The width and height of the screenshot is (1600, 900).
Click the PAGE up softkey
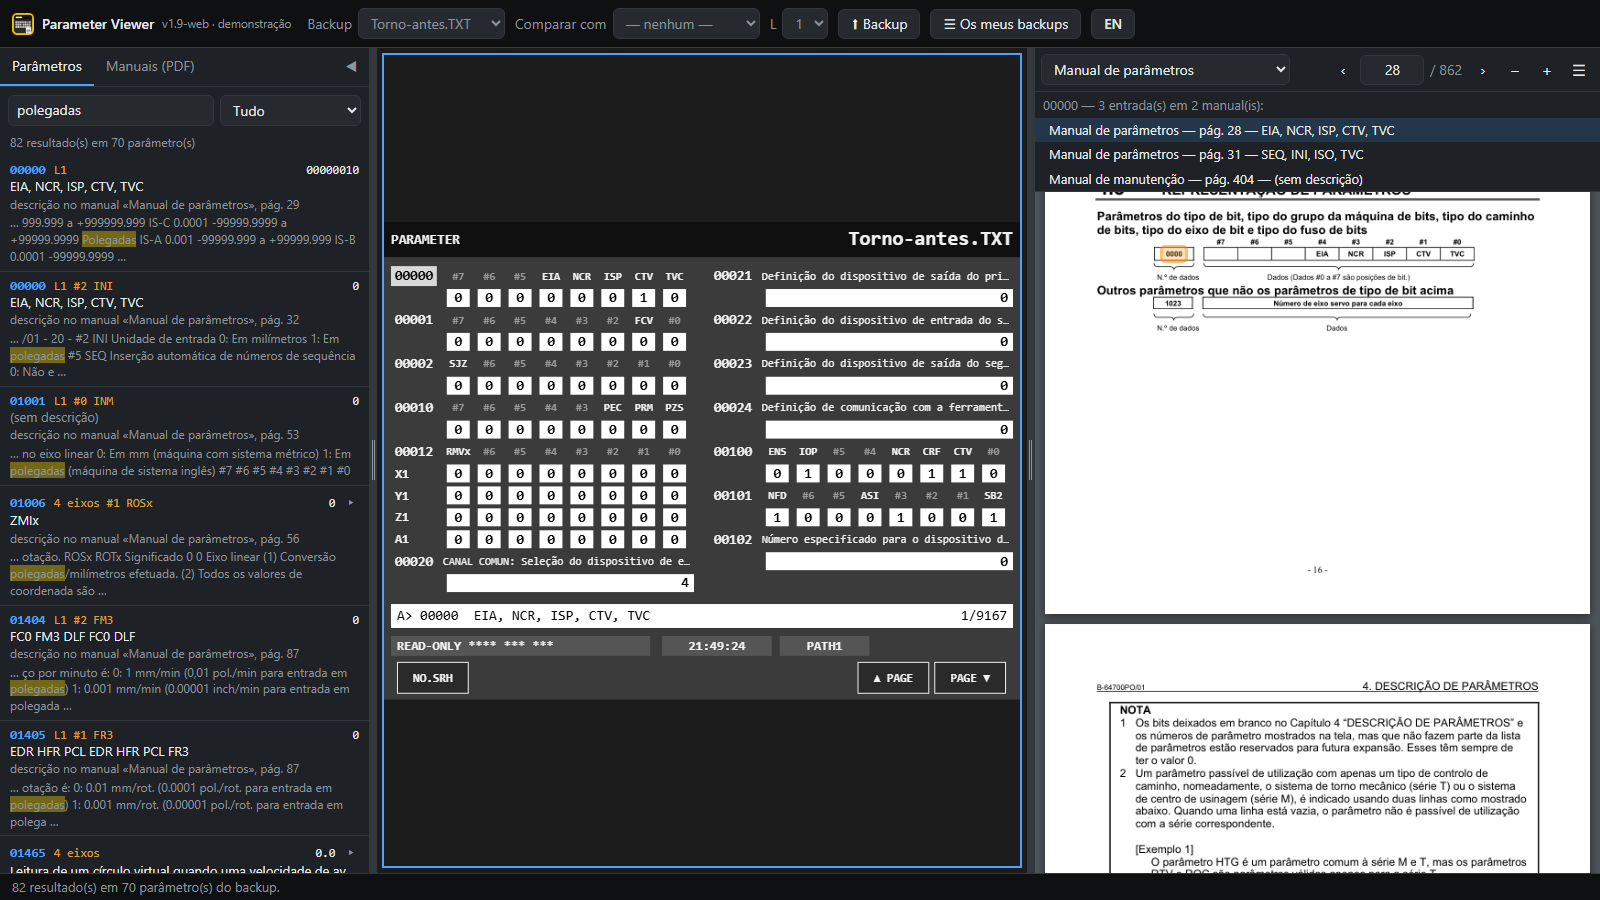[x=893, y=678]
